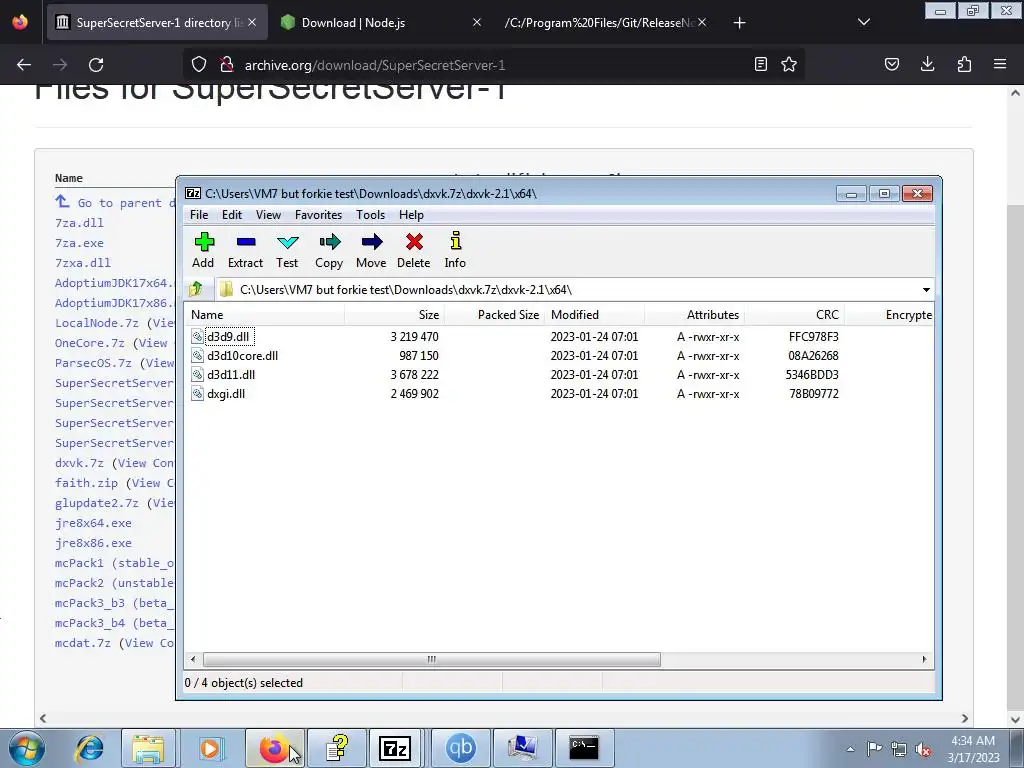Open the list all tabs chevron in Firefox

click(x=863, y=22)
